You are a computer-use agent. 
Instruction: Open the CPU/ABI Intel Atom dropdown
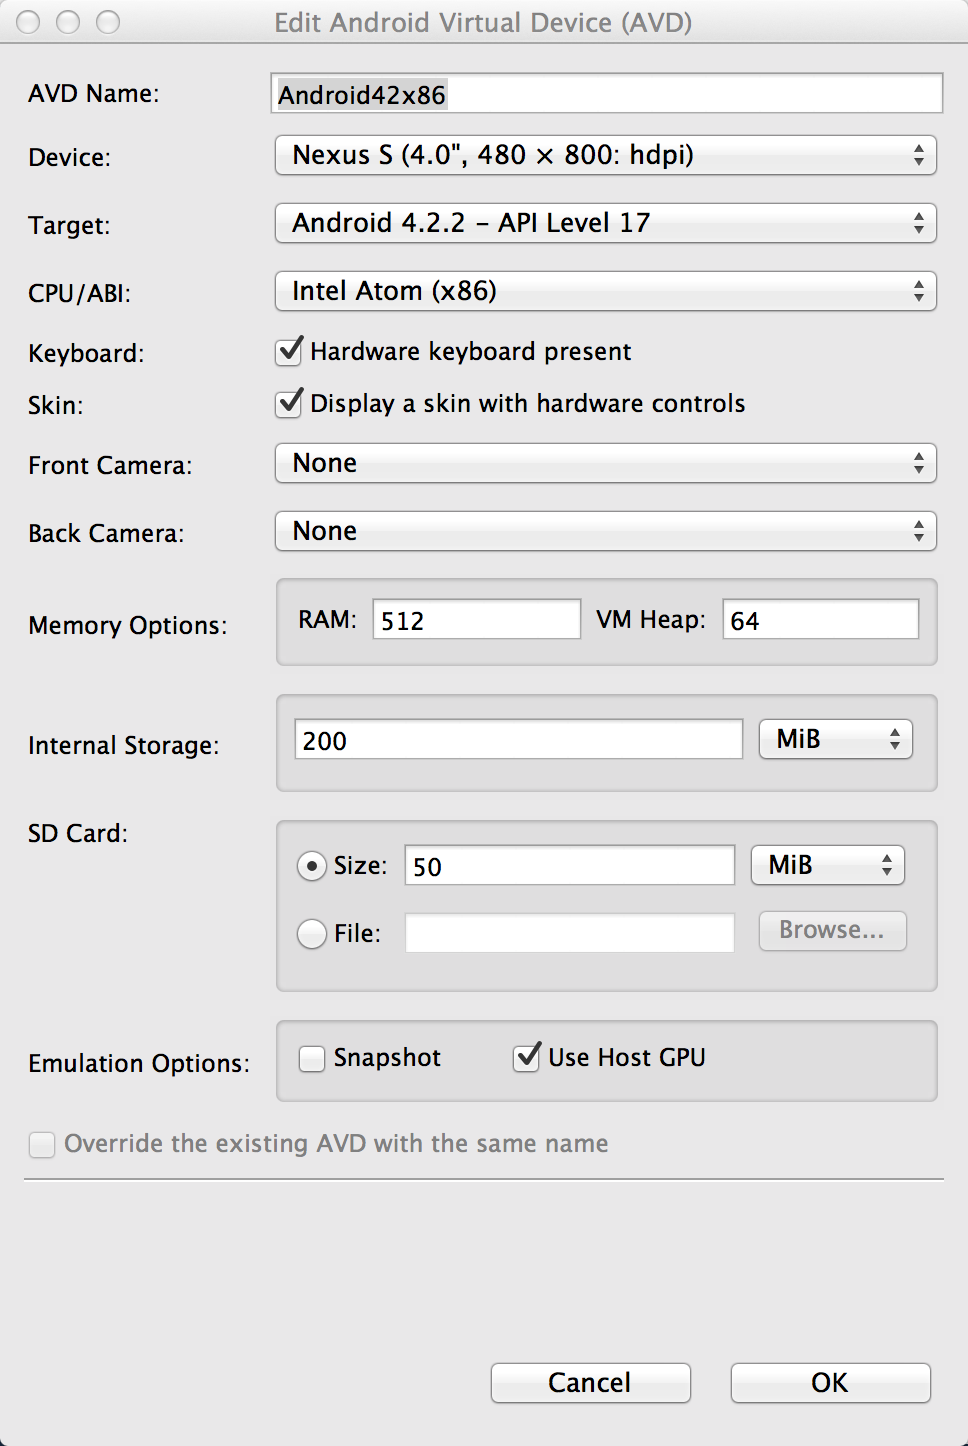[x=606, y=291]
